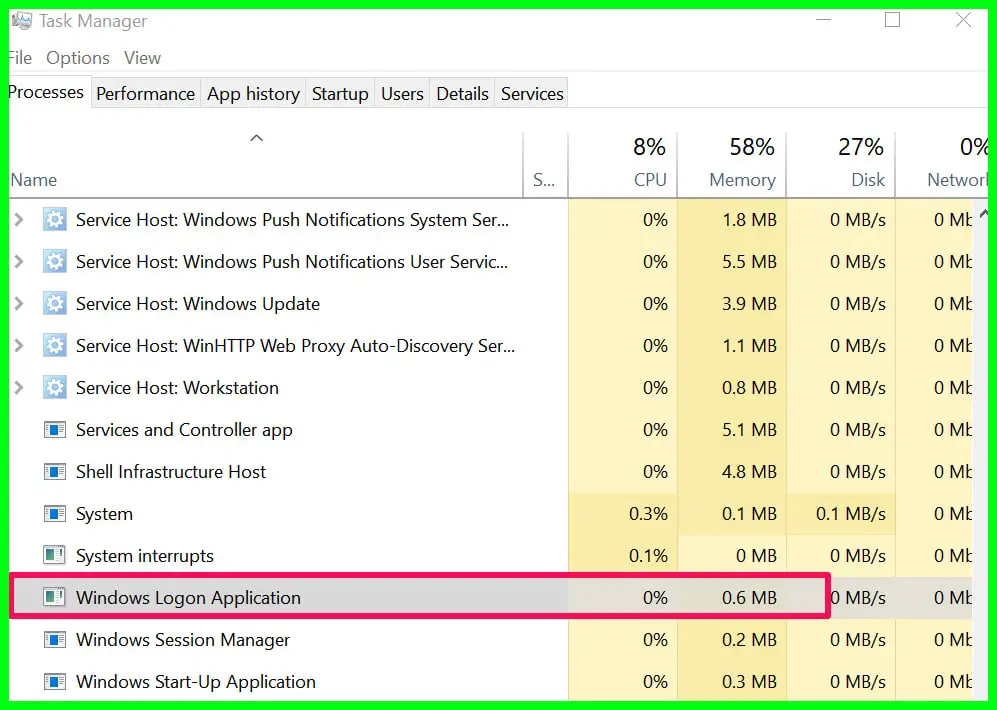997x710 pixels.
Task: Select the Windows Session Manager process
Action: click(x=490, y=639)
